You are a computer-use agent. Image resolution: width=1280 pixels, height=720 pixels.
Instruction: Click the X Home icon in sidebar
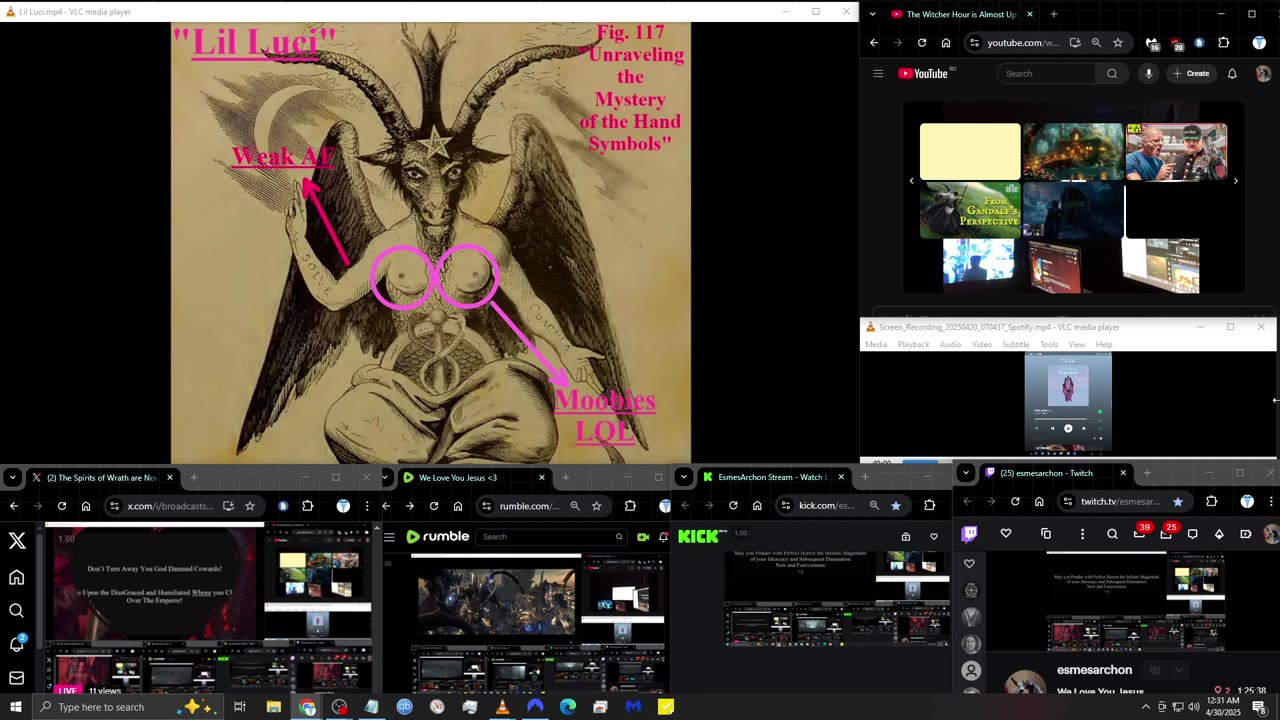click(x=17, y=577)
